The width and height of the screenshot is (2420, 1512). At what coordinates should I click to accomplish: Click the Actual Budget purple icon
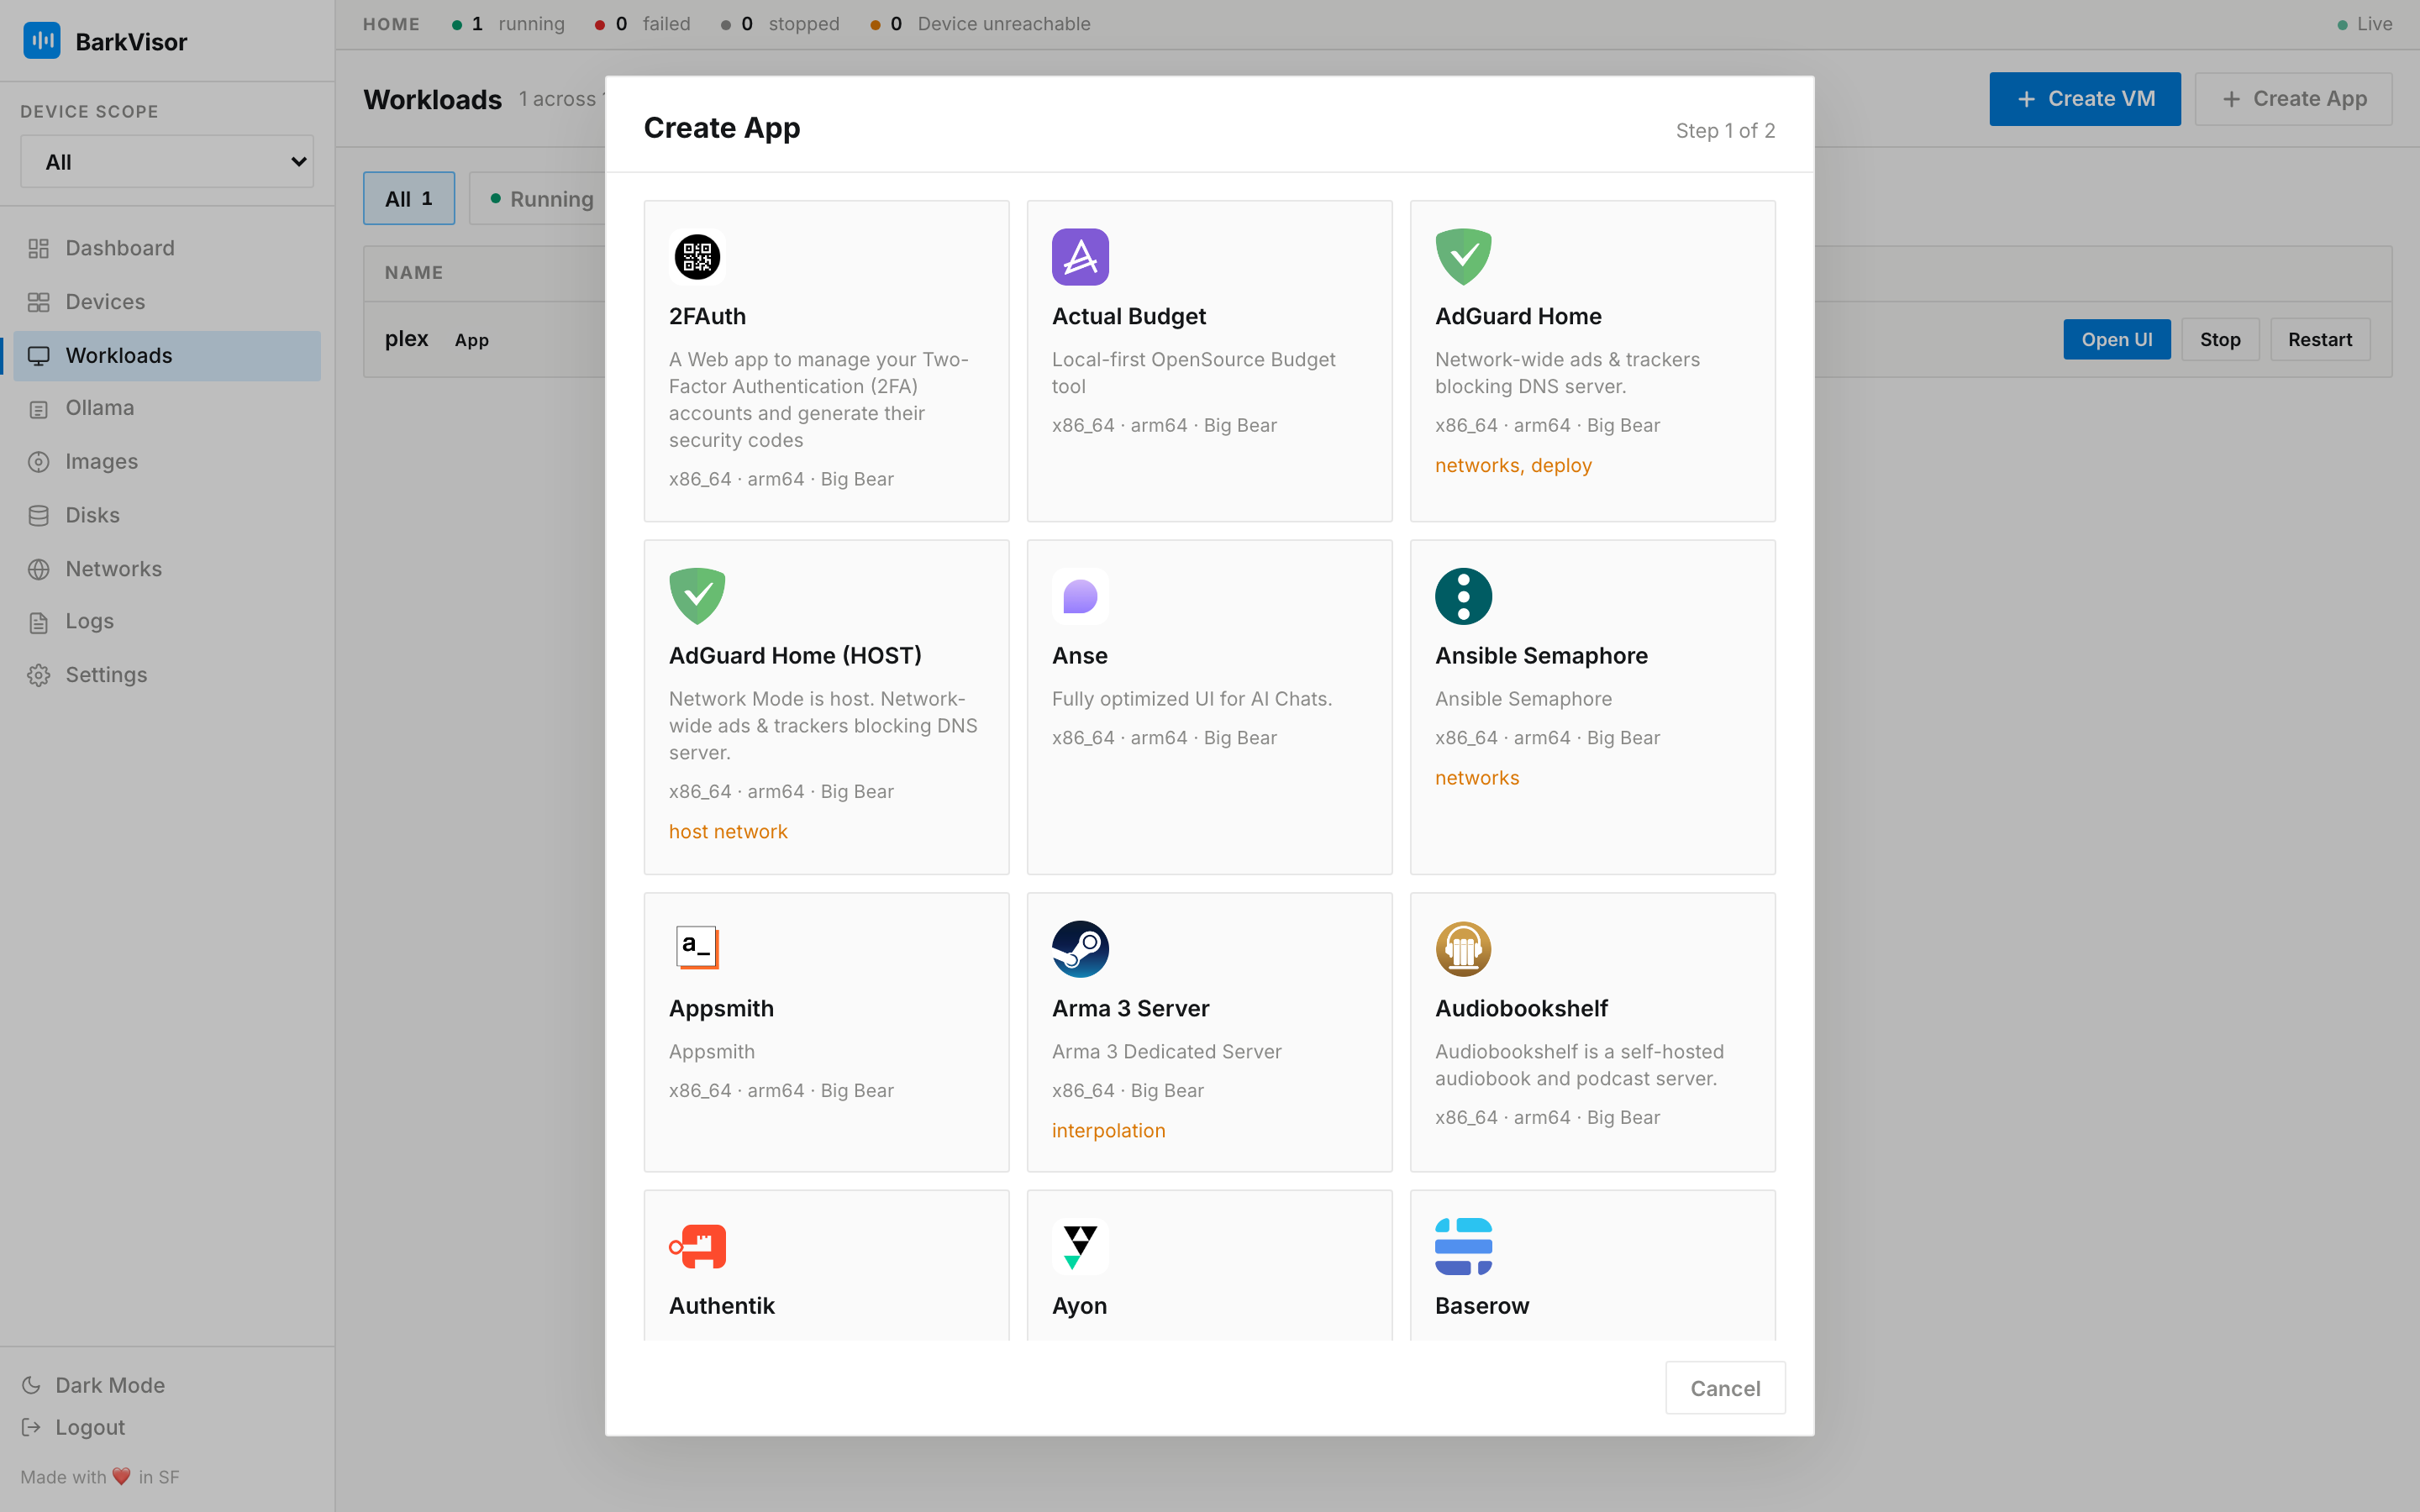1080,257
